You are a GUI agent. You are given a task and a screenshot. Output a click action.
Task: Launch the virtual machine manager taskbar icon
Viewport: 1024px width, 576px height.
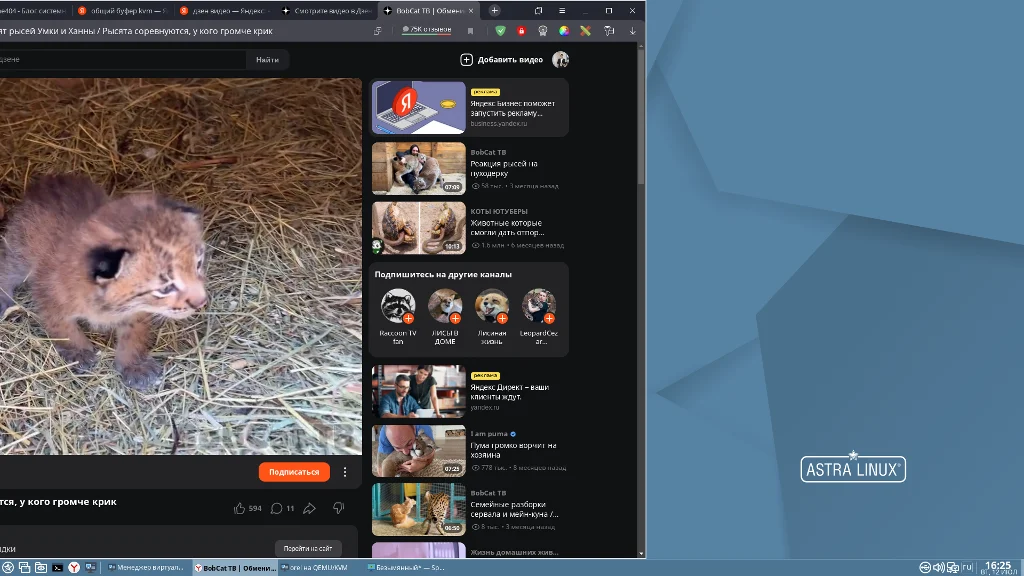point(90,568)
